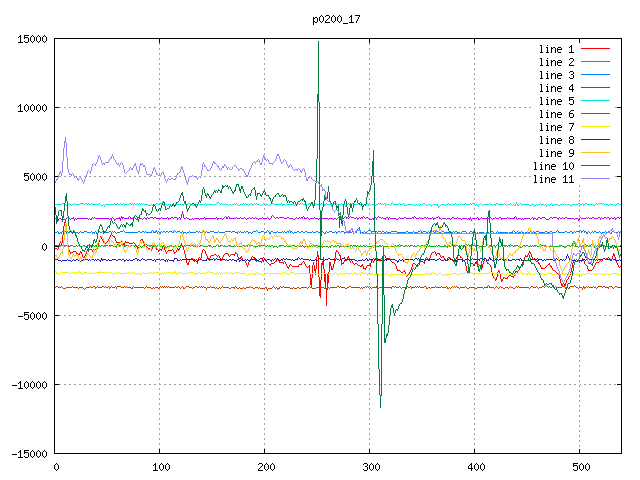Click the 500 x-axis tick label
640x480 pixels.
[580, 467]
